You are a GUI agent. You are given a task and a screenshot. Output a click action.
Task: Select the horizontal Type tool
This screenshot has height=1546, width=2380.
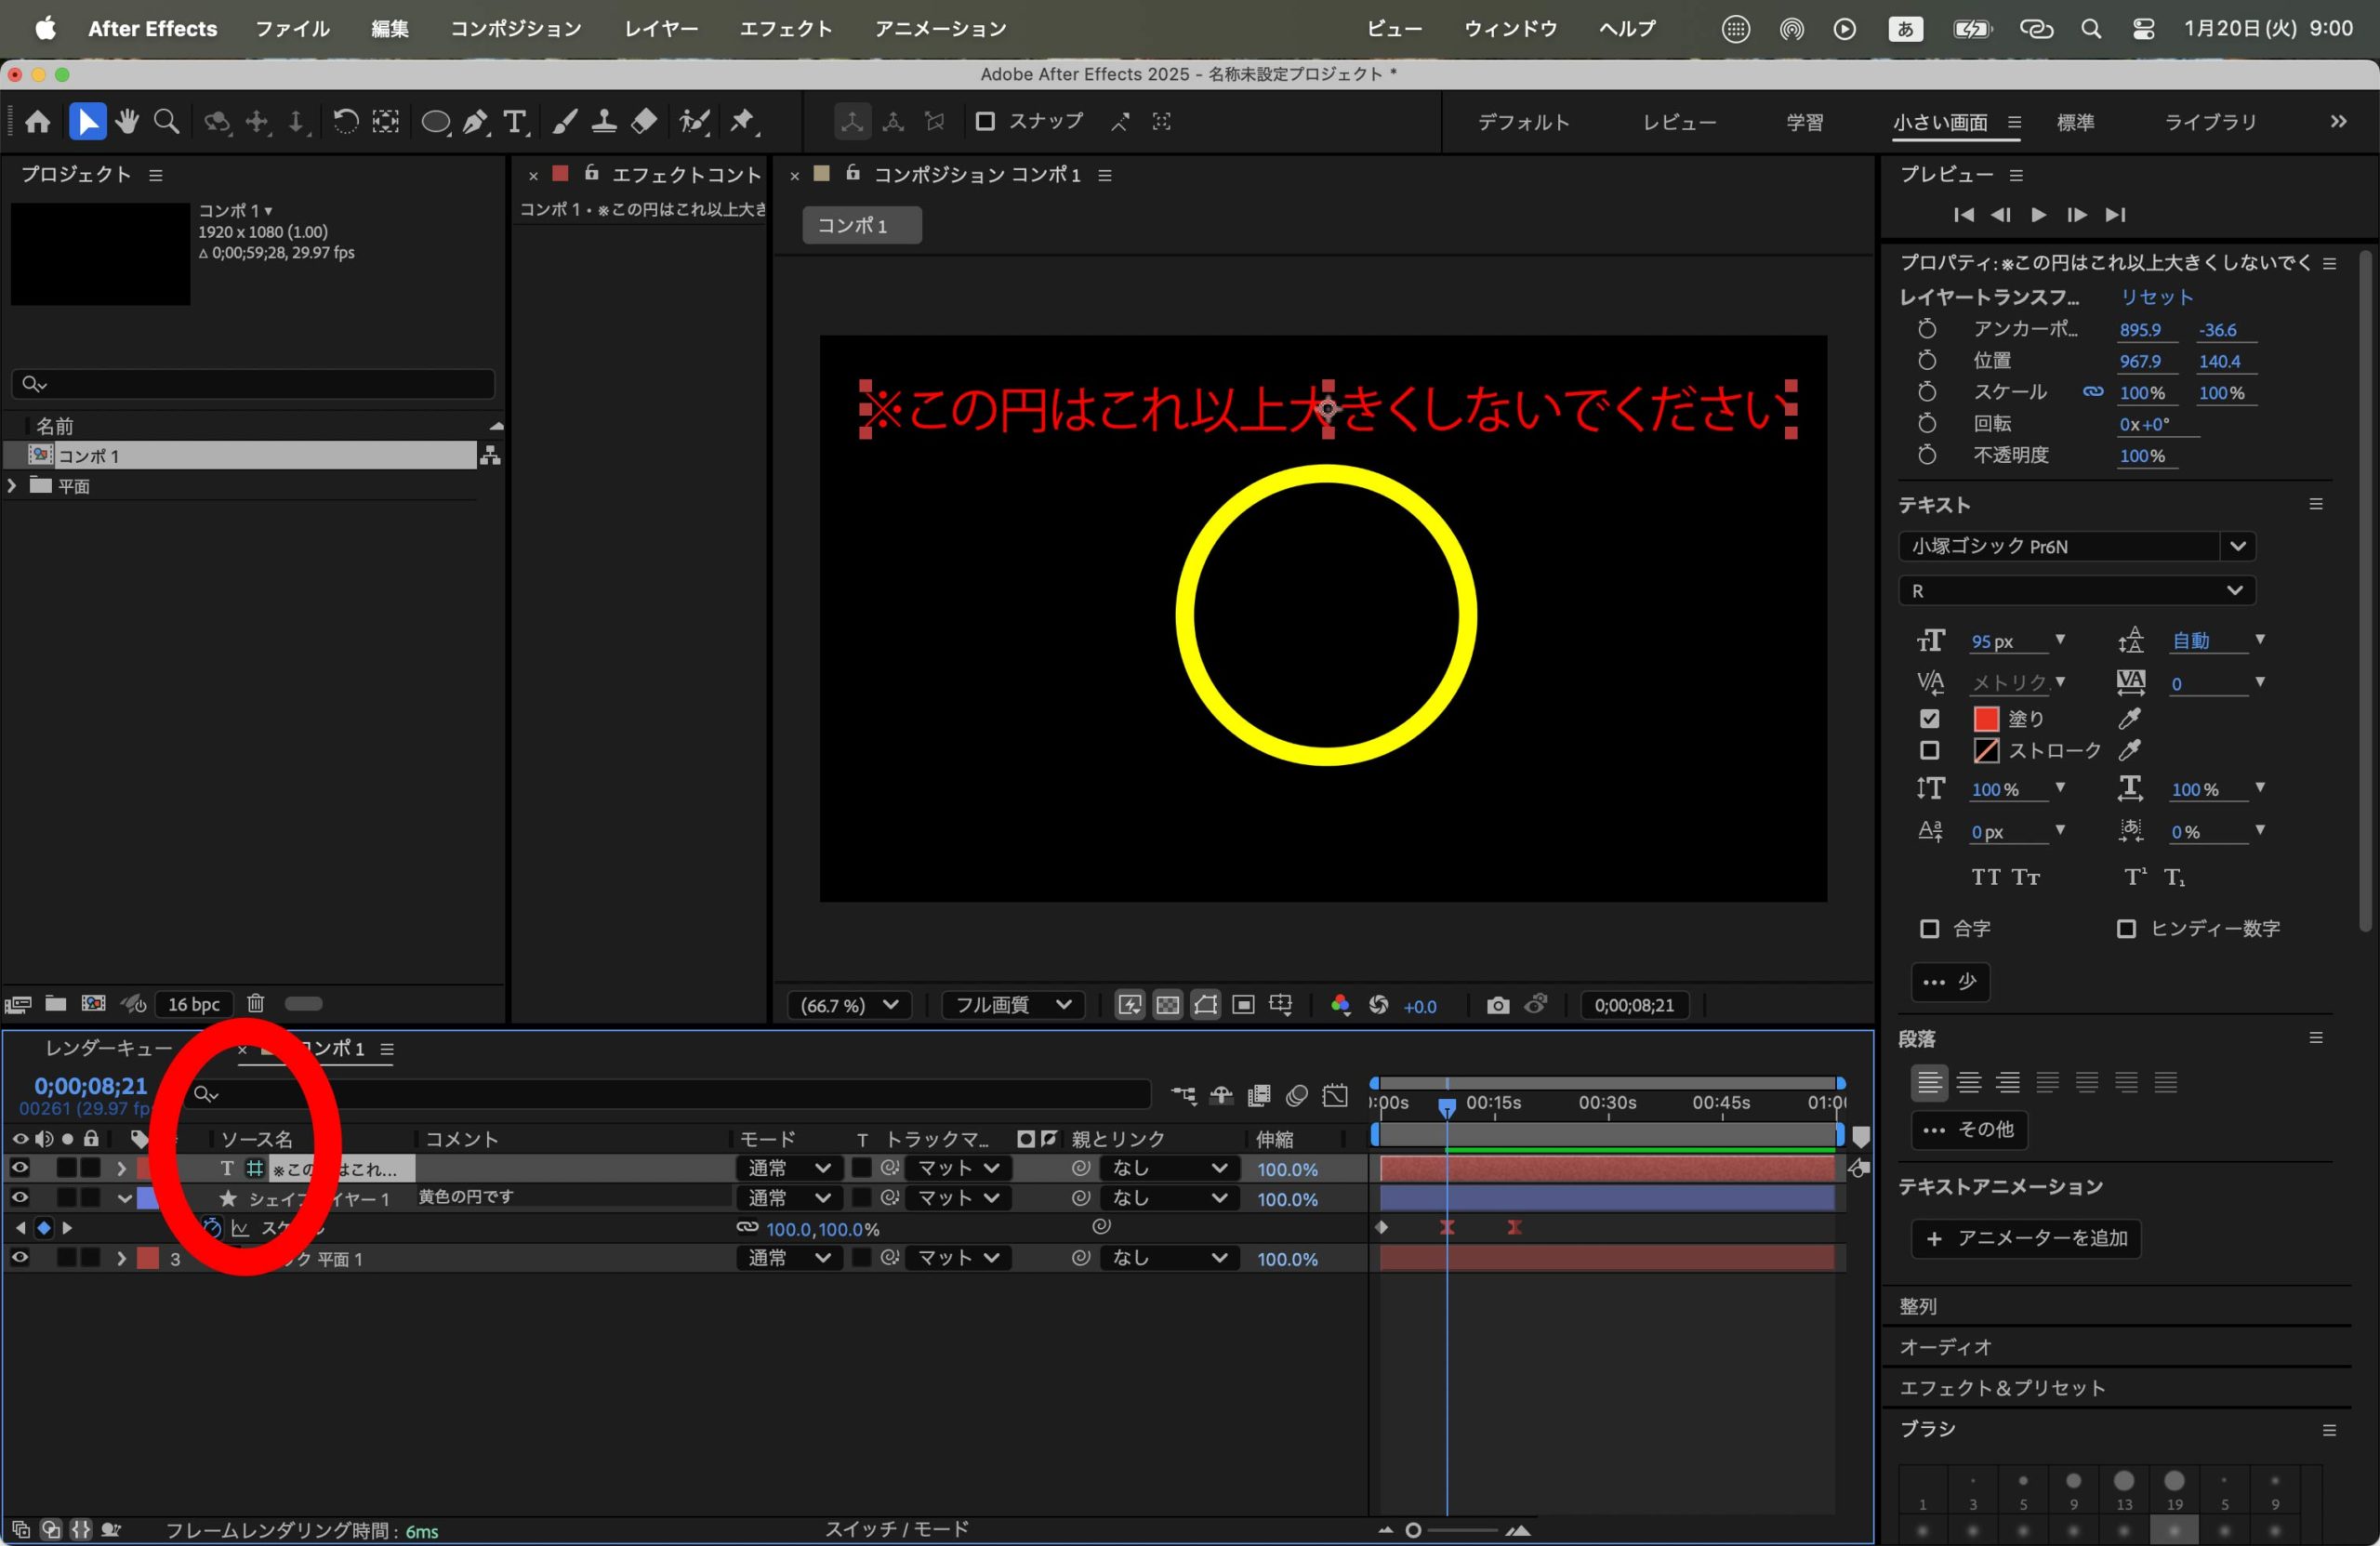click(x=514, y=122)
